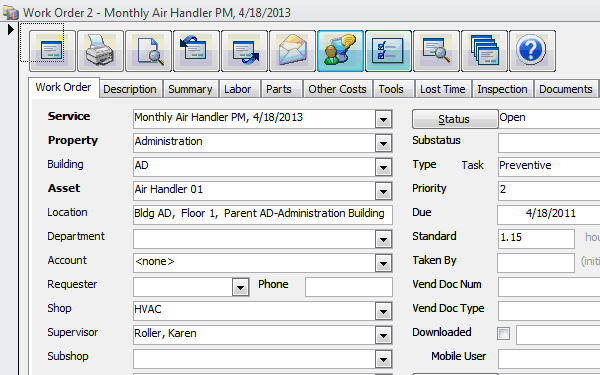Email the work order with envelope icon
The width and height of the screenshot is (600, 375).
click(292, 51)
